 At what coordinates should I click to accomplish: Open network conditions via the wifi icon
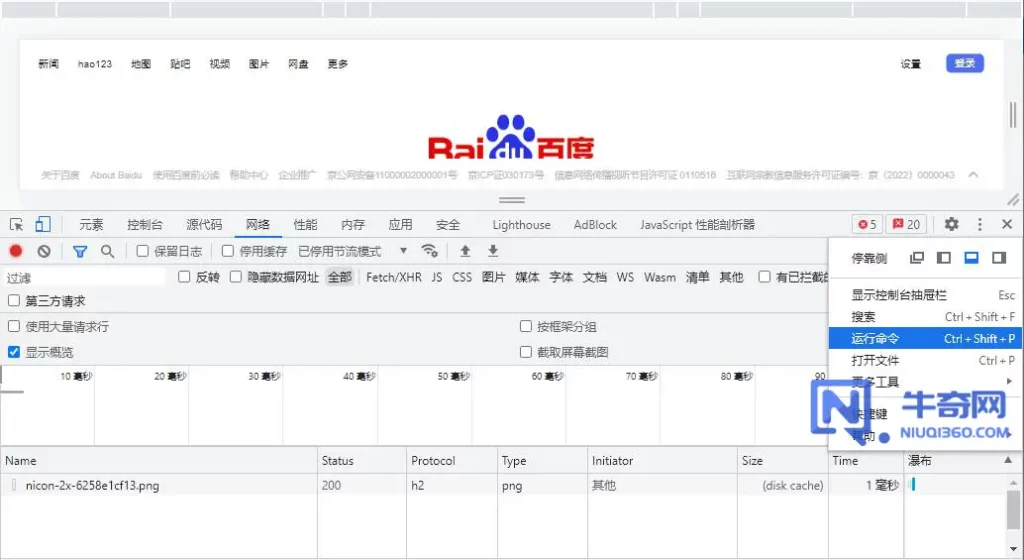click(x=430, y=251)
